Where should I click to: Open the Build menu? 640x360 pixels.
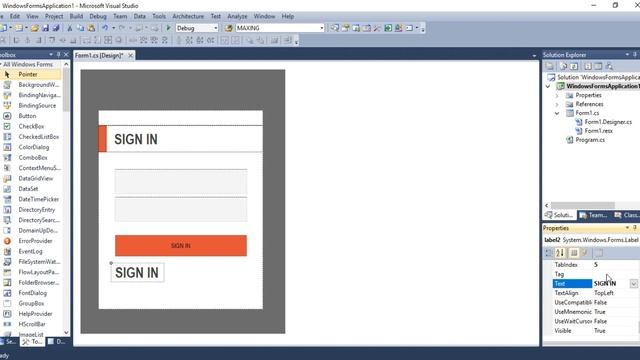(x=76, y=16)
